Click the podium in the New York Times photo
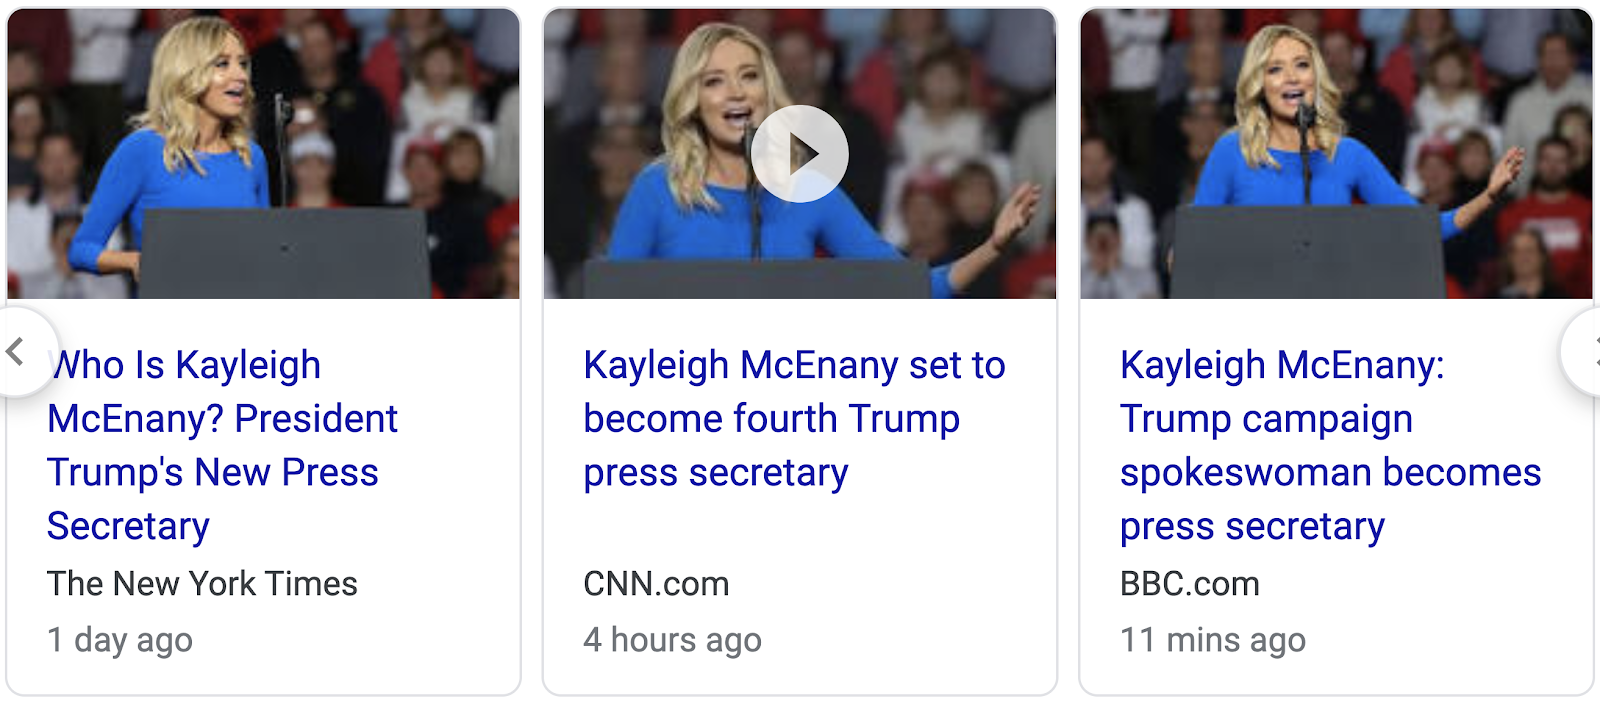The image size is (1600, 704). pyautogui.click(x=285, y=255)
